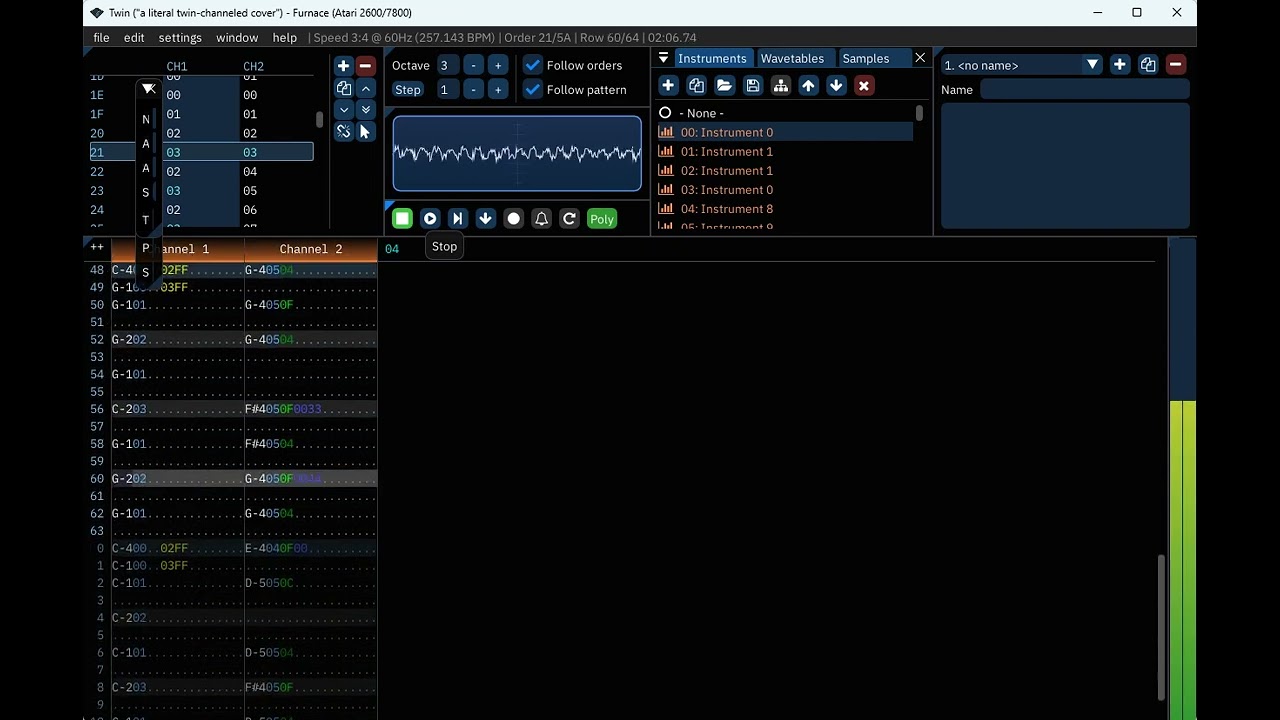Duplicate the selected instrument
This screenshot has height=720, width=1280.
tap(696, 86)
